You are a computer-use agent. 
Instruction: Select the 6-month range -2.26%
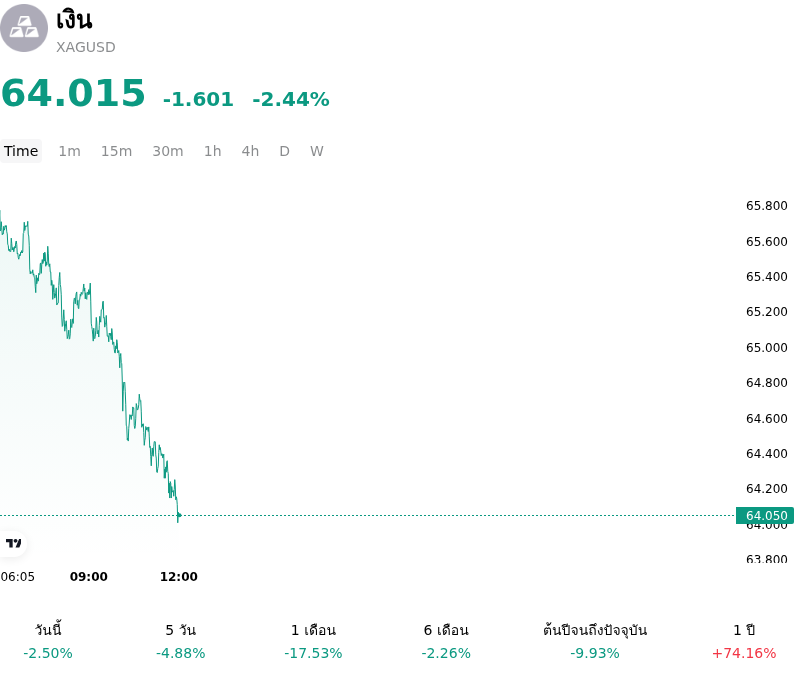coord(446,641)
